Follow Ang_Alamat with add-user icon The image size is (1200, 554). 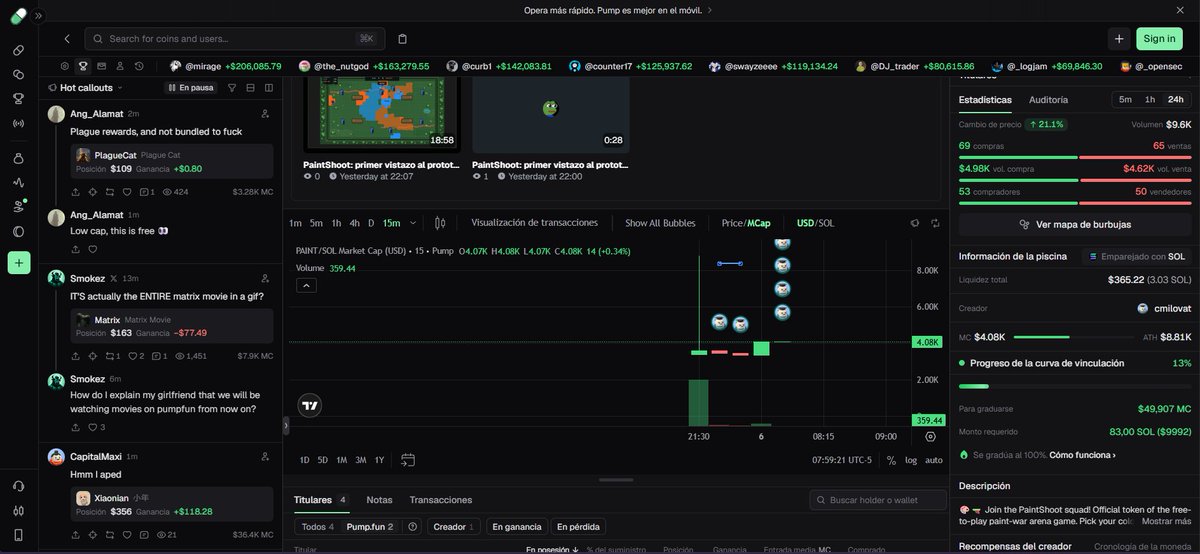coord(265,114)
